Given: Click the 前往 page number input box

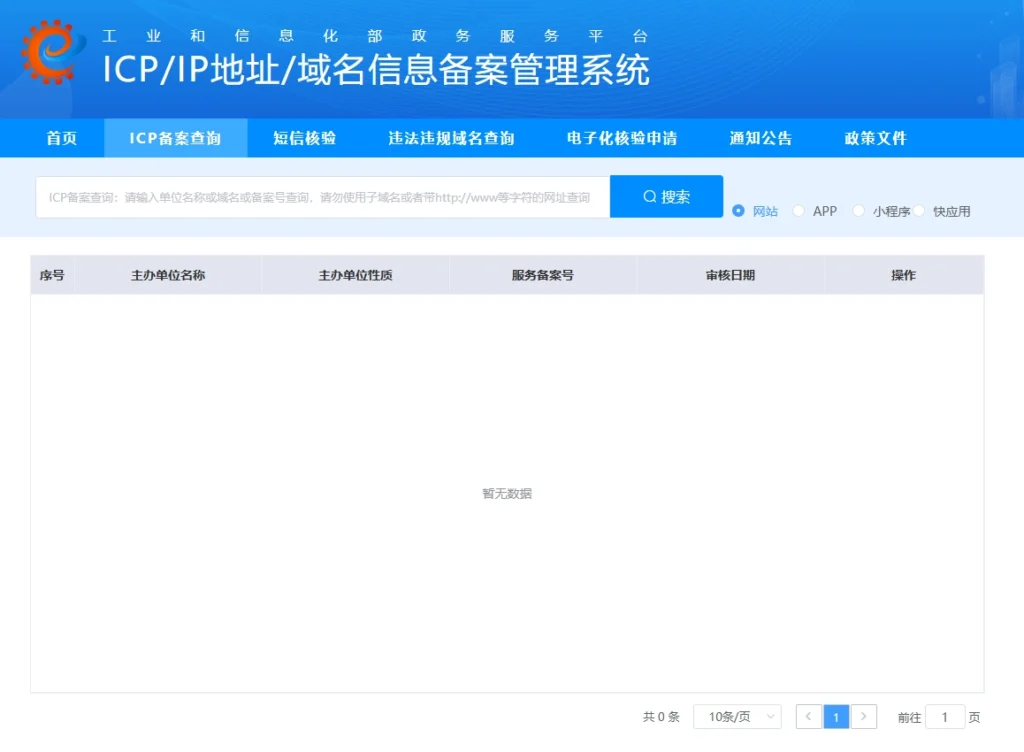Looking at the screenshot, I should tap(945, 717).
